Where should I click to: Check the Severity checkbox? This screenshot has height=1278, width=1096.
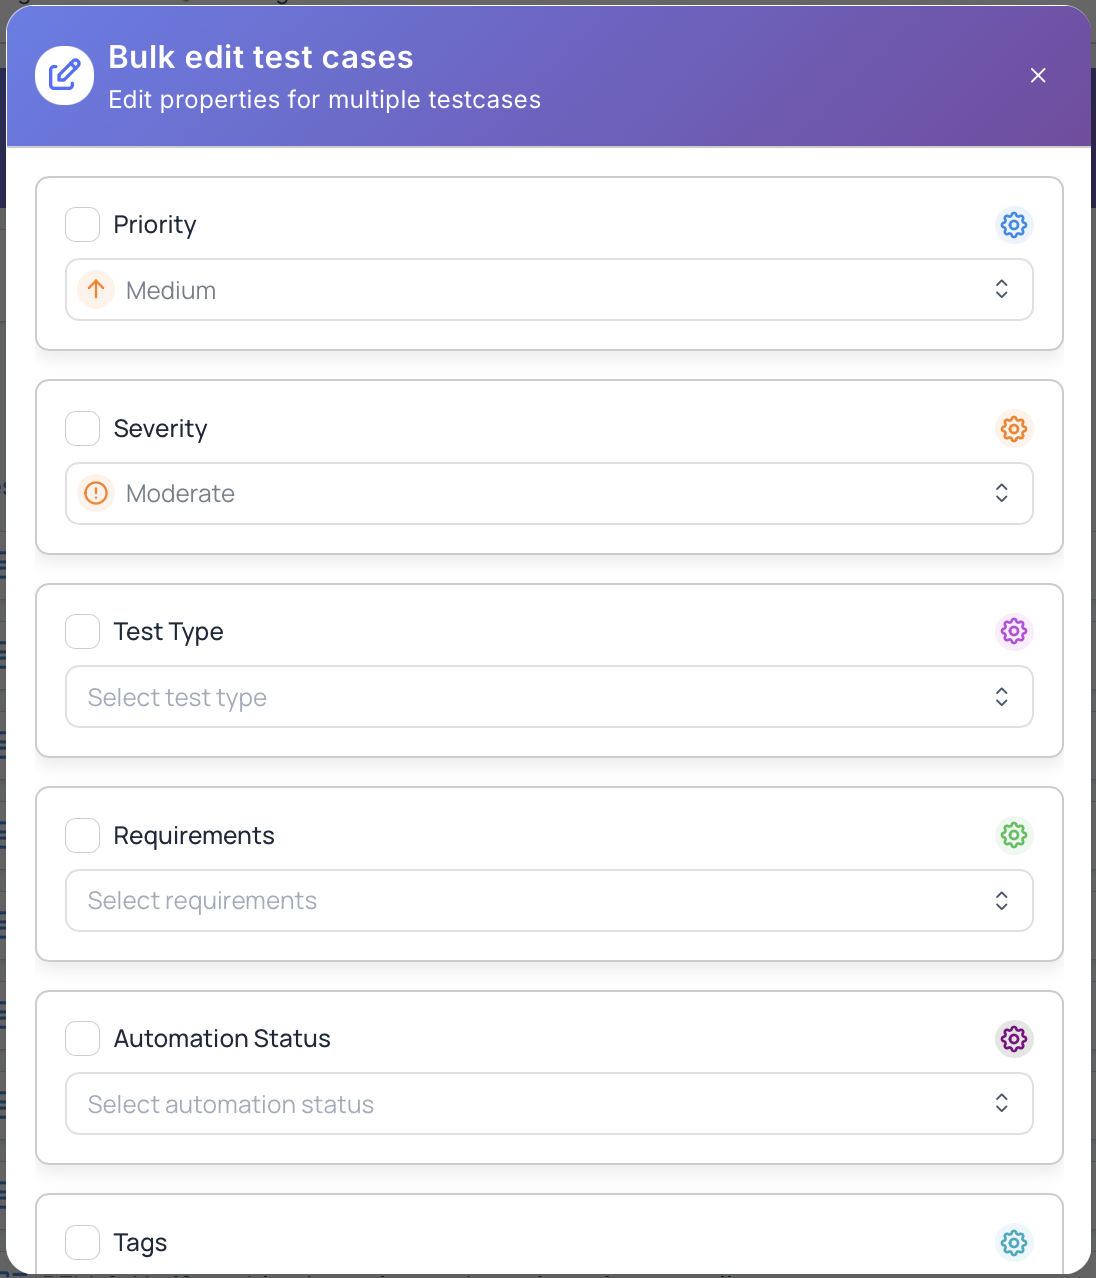tap(82, 428)
